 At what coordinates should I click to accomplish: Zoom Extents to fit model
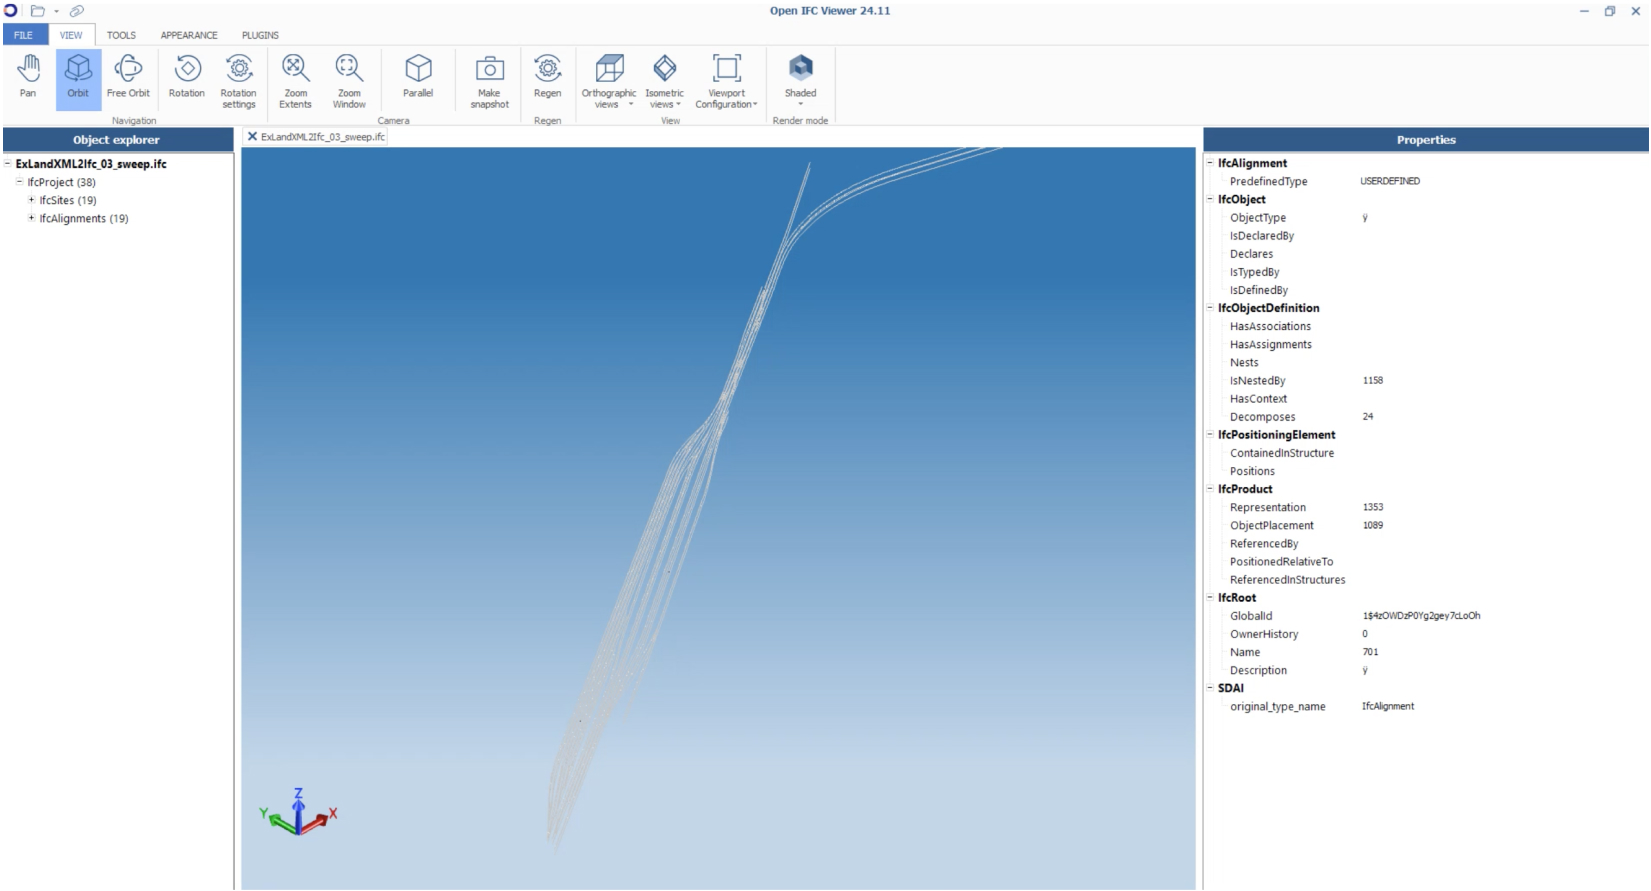pyautogui.click(x=295, y=80)
